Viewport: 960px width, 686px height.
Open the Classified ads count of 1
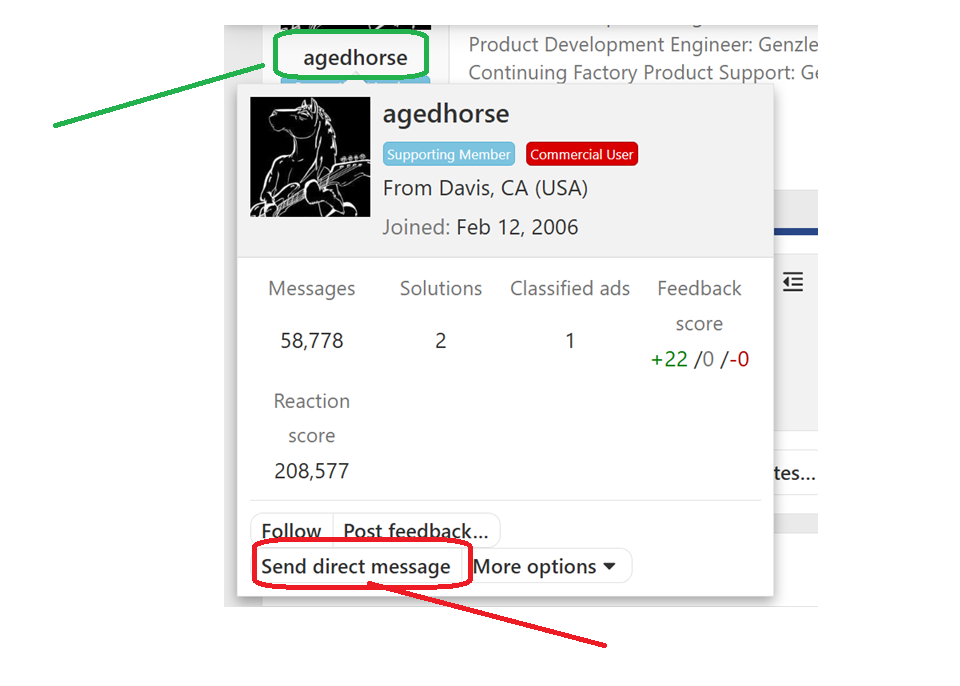click(570, 341)
